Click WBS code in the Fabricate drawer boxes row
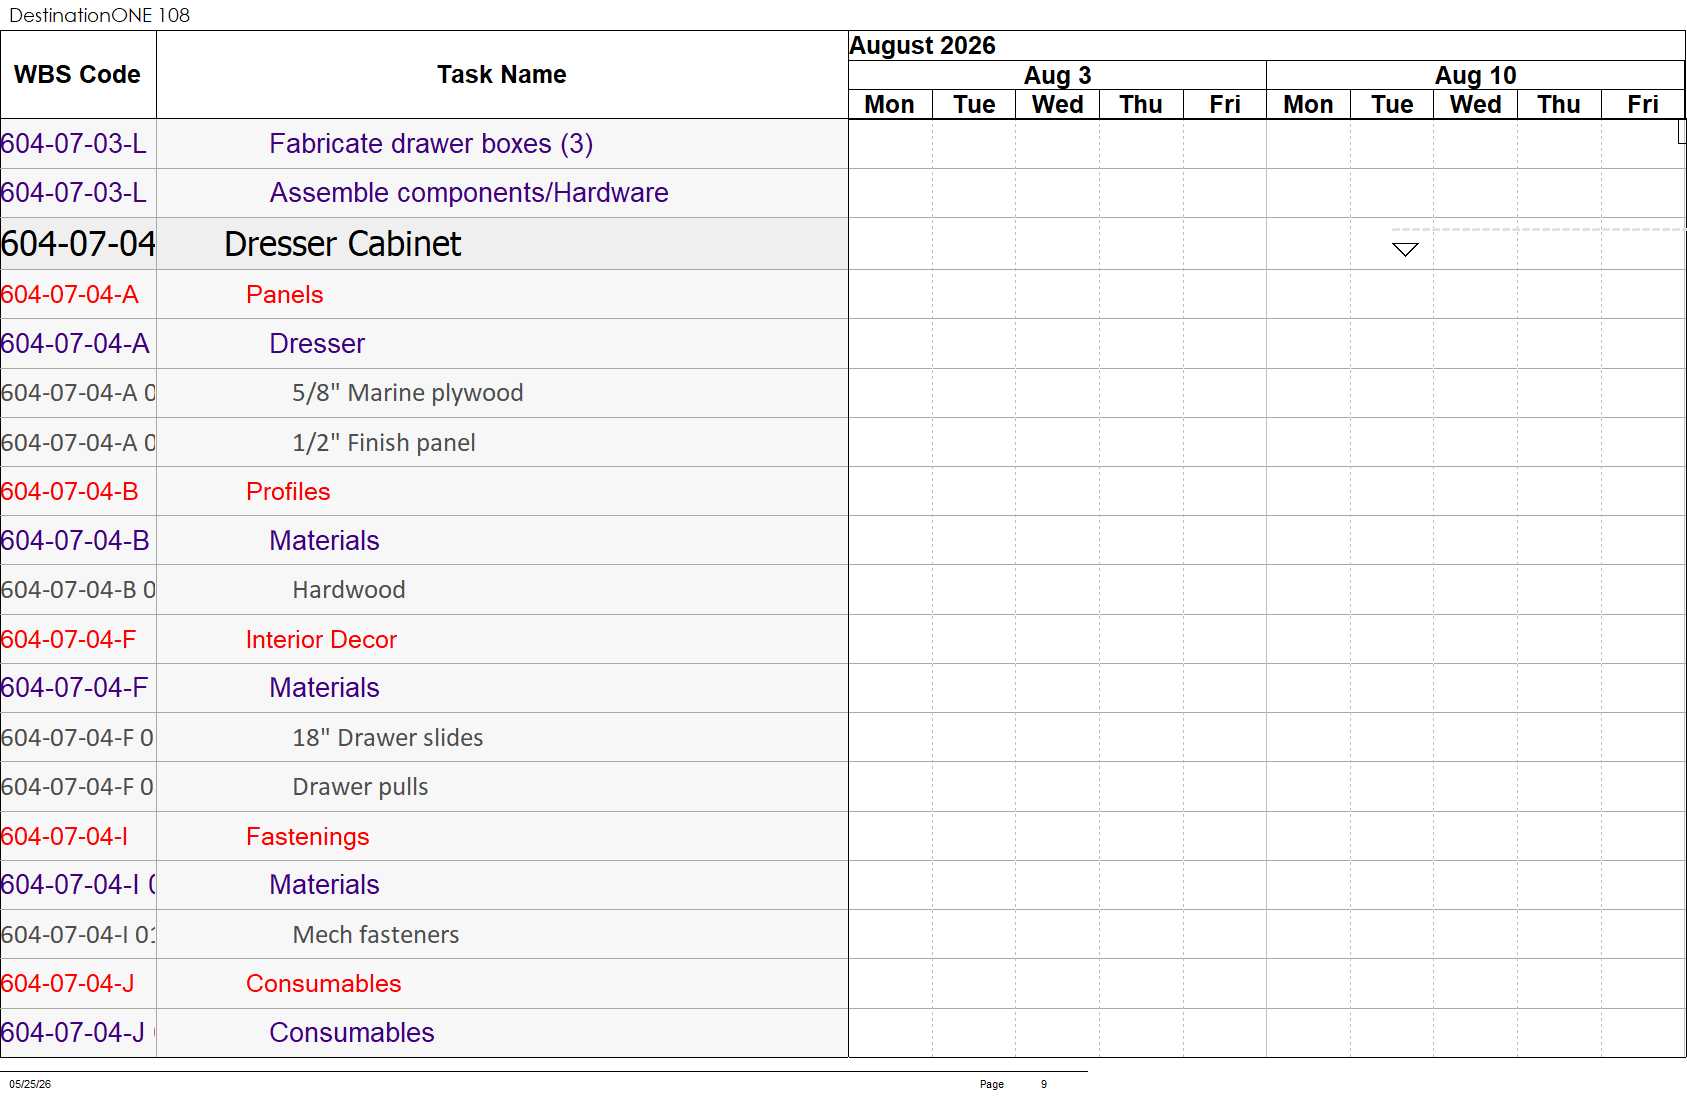The height and width of the screenshot is (1097, 1687). tap(74, 144)
